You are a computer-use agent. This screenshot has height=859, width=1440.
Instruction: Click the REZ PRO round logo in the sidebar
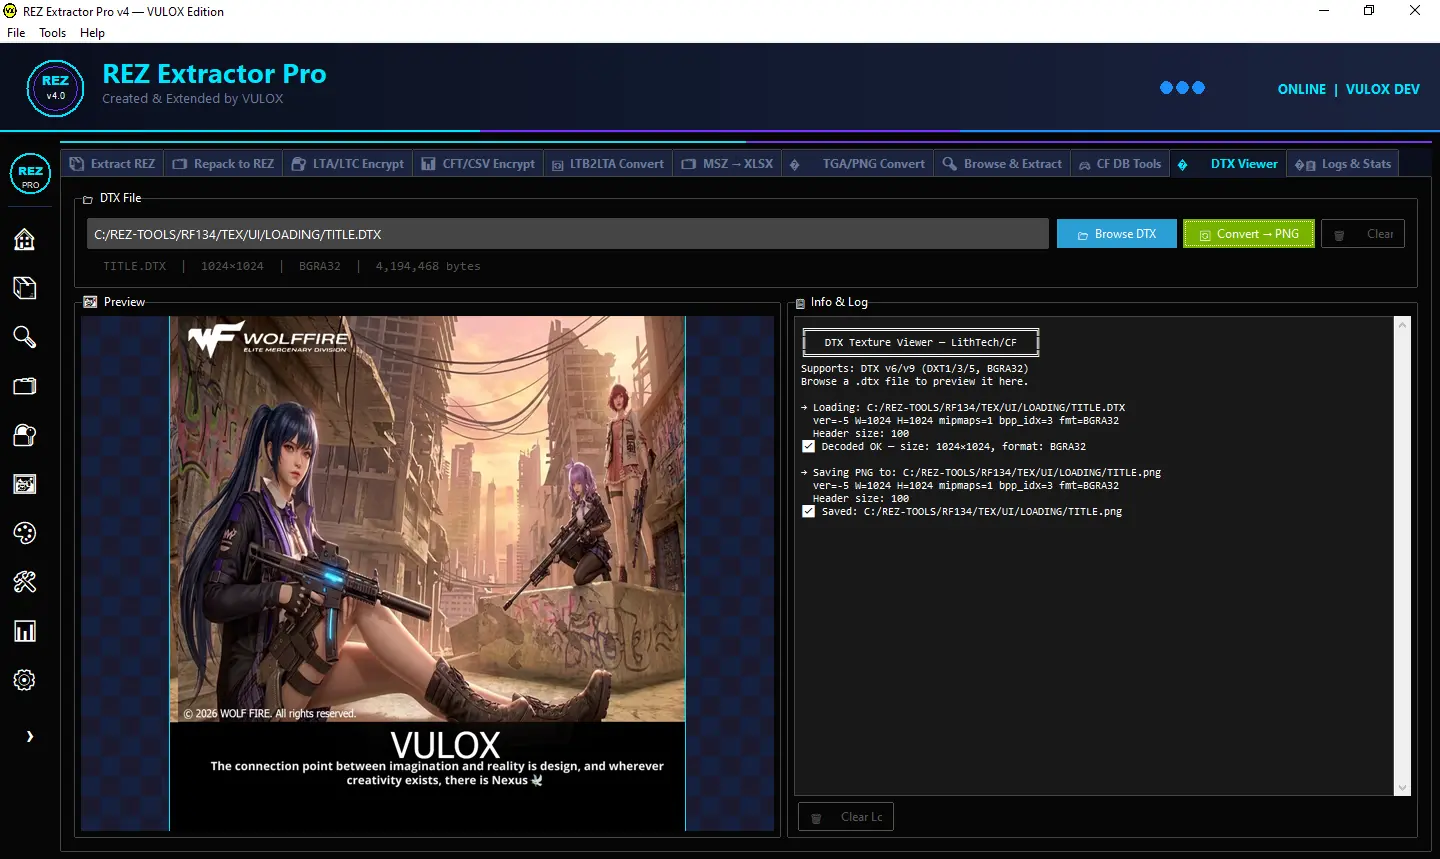[30, 174]
